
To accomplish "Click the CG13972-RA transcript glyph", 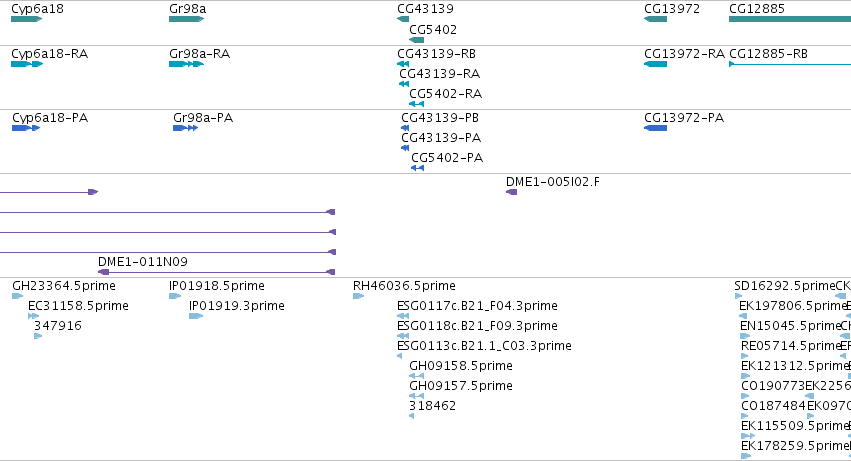I will click(x=655, y=64).
